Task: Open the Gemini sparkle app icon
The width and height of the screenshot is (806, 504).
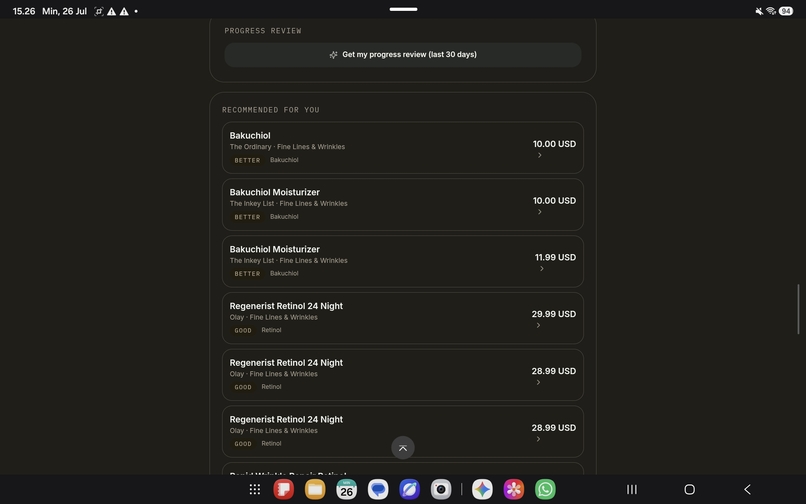Action: 482,489
